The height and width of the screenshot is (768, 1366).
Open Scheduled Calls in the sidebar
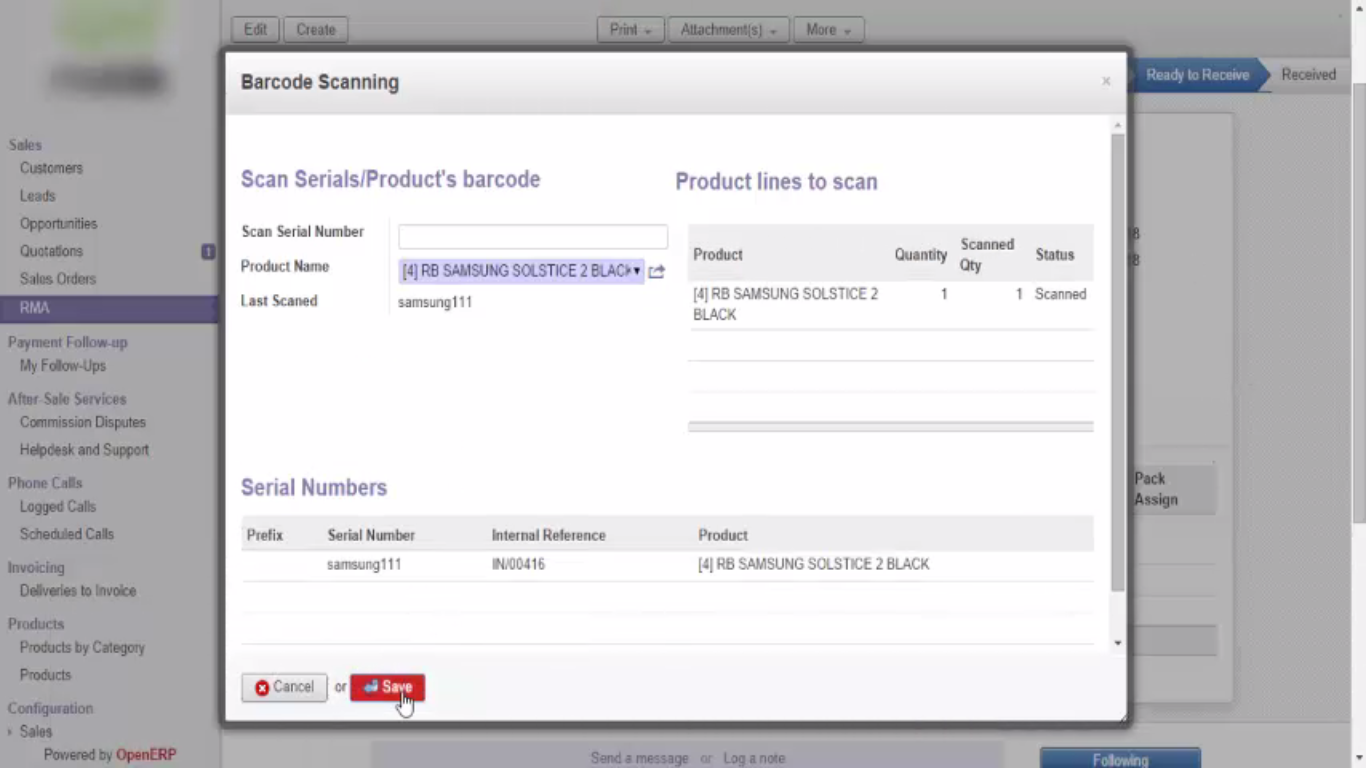click(67, 534)
